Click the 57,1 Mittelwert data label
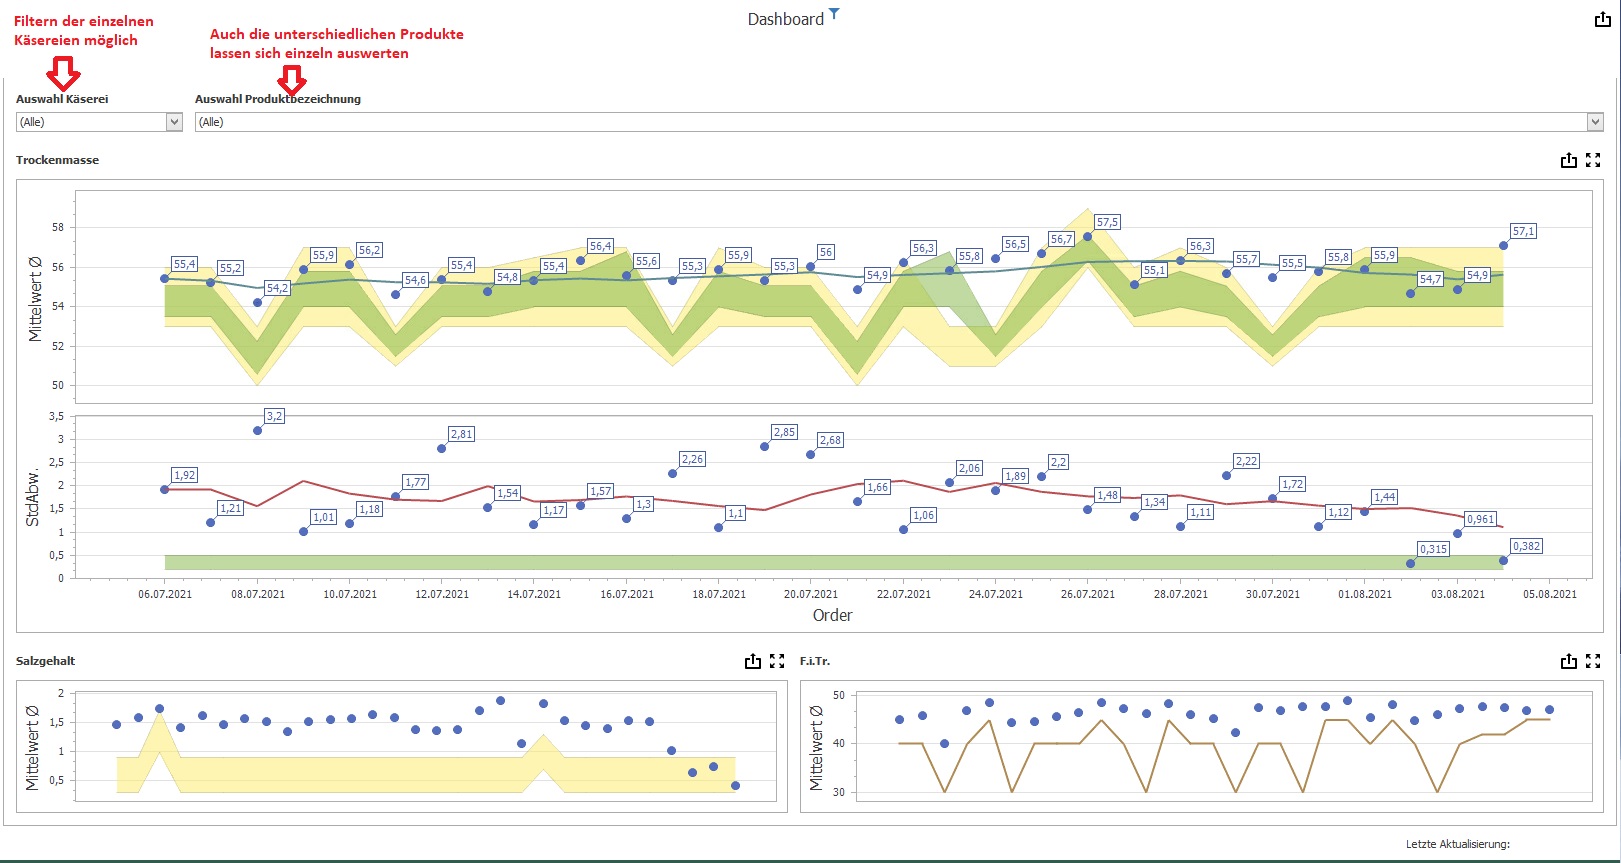 coord(1523,231)
